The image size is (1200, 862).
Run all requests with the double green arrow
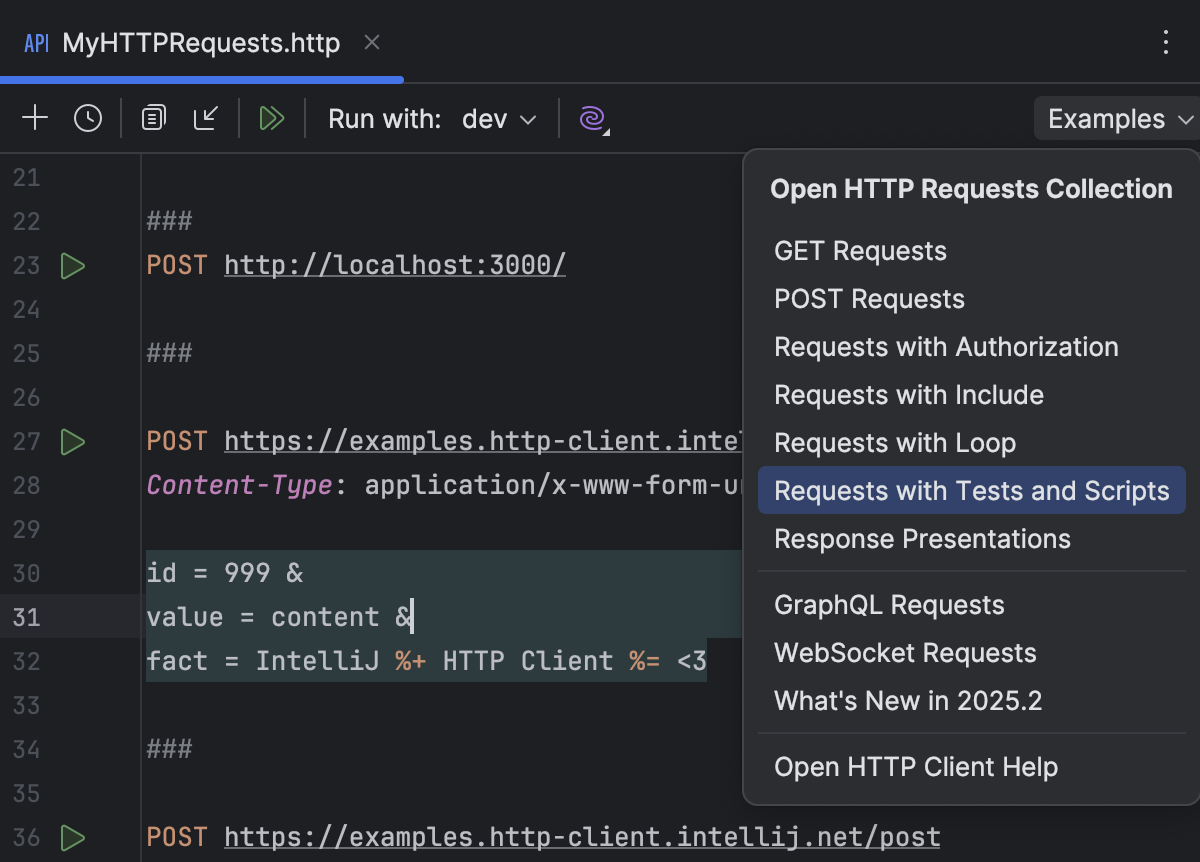tap(272, 117)
